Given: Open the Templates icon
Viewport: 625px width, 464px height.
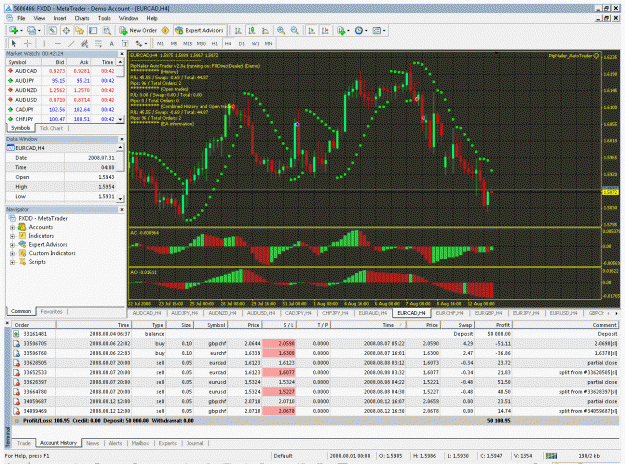Looking at the screenshot, I should 377,30.
